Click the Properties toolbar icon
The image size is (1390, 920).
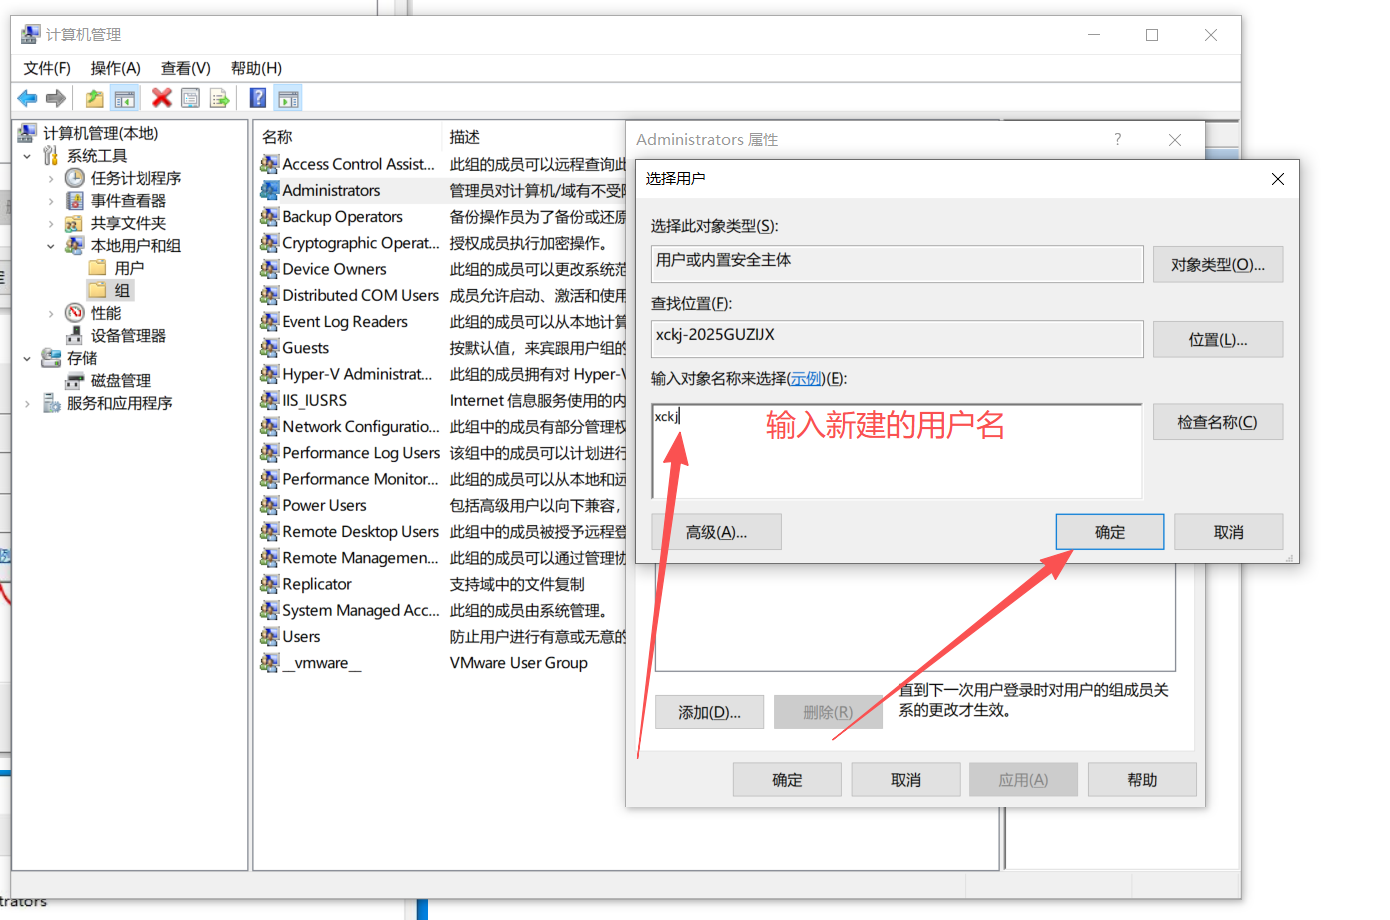point(190,98)
